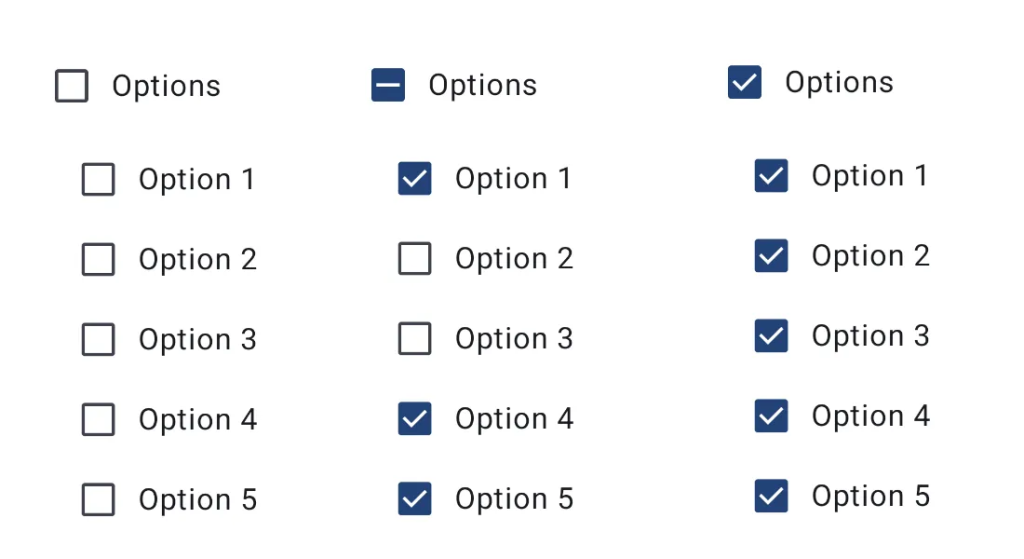Check Option 2 in the partially selected group
This screenshot has height=559, width=1024.
[x=415, y=259]
